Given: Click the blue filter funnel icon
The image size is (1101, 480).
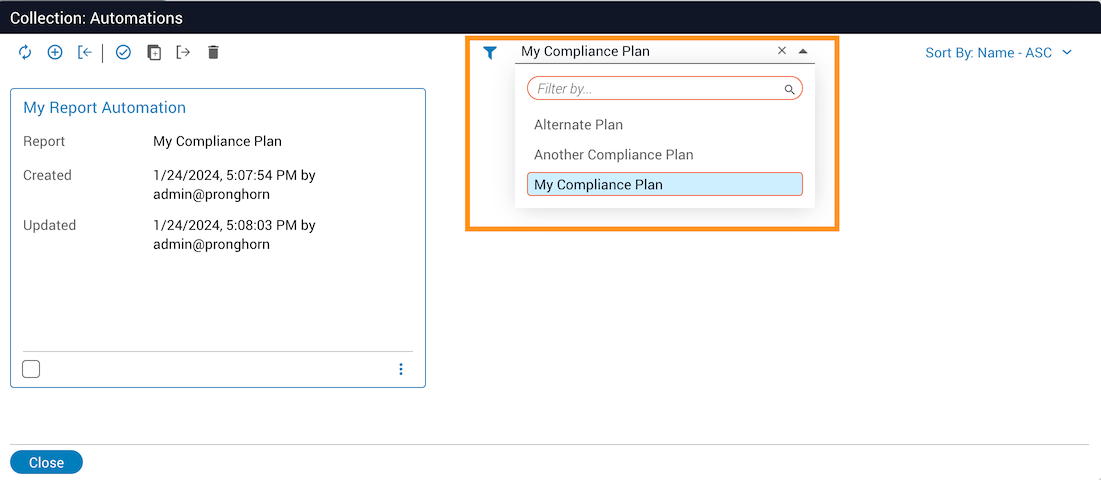Looking at the screenshot, I should [x=490, y=53].
